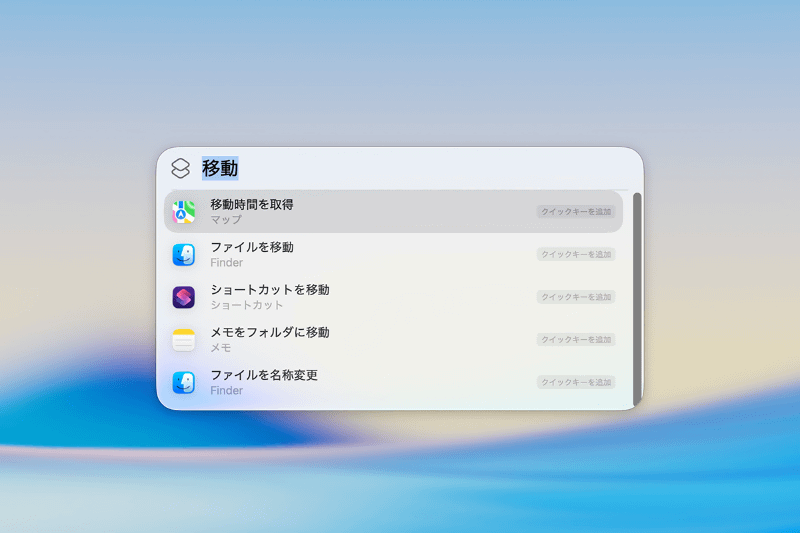800x533 pixels.
Task: Add quick key for ショートカットを移動
Action: pyautogui.click(x=576, y=297)
